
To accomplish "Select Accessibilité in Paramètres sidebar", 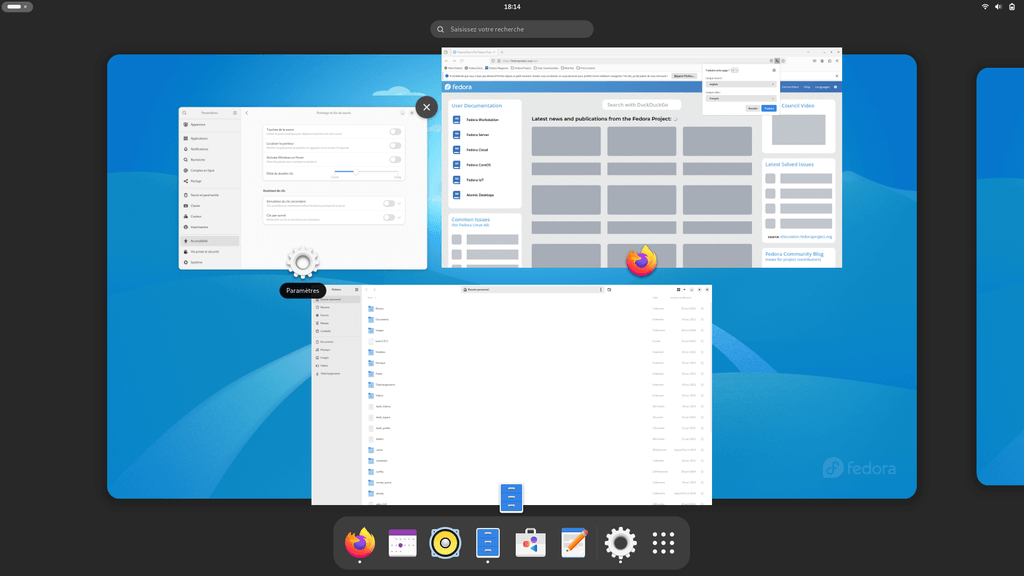I will [x=210, y=241].
